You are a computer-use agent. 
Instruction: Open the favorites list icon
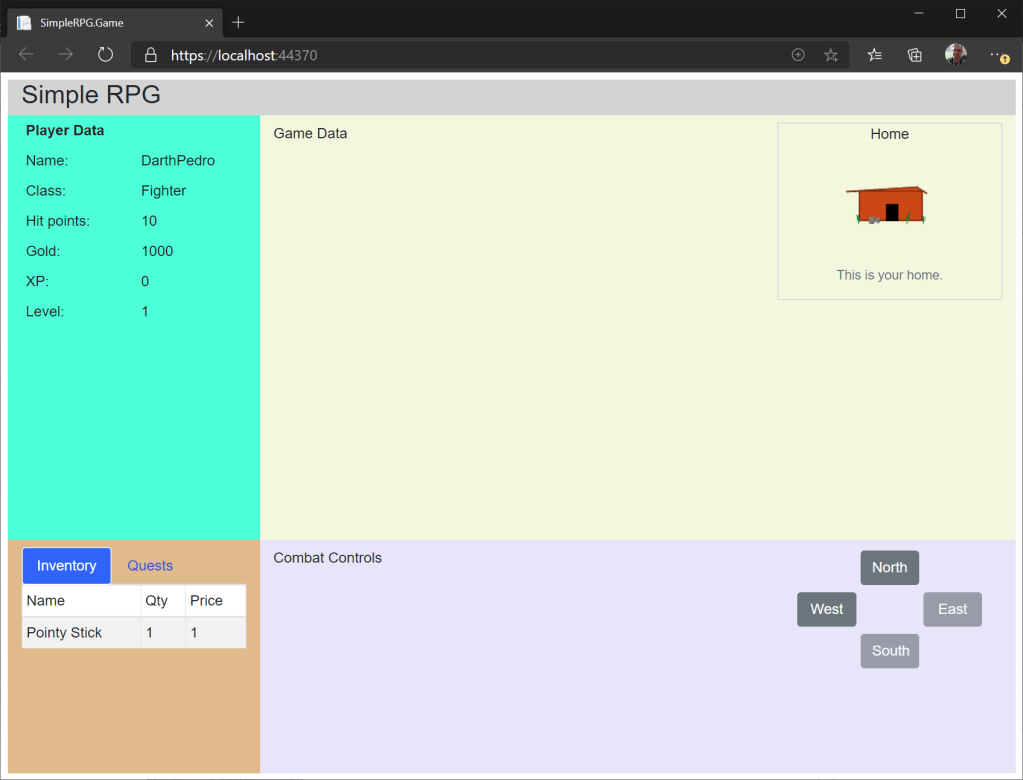875,55
